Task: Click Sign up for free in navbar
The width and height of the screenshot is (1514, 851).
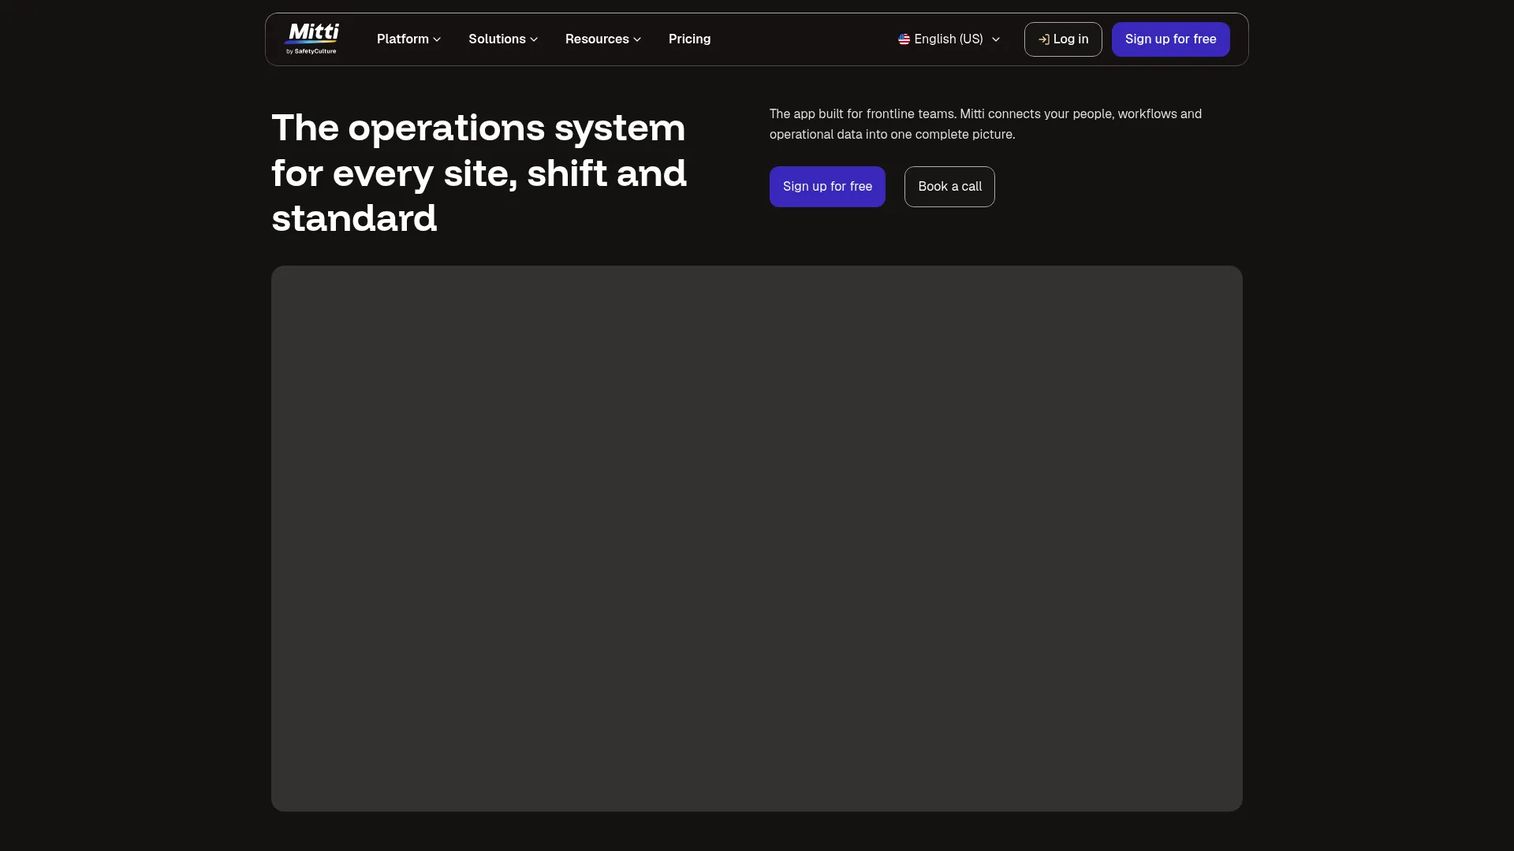Action: 1170,39
